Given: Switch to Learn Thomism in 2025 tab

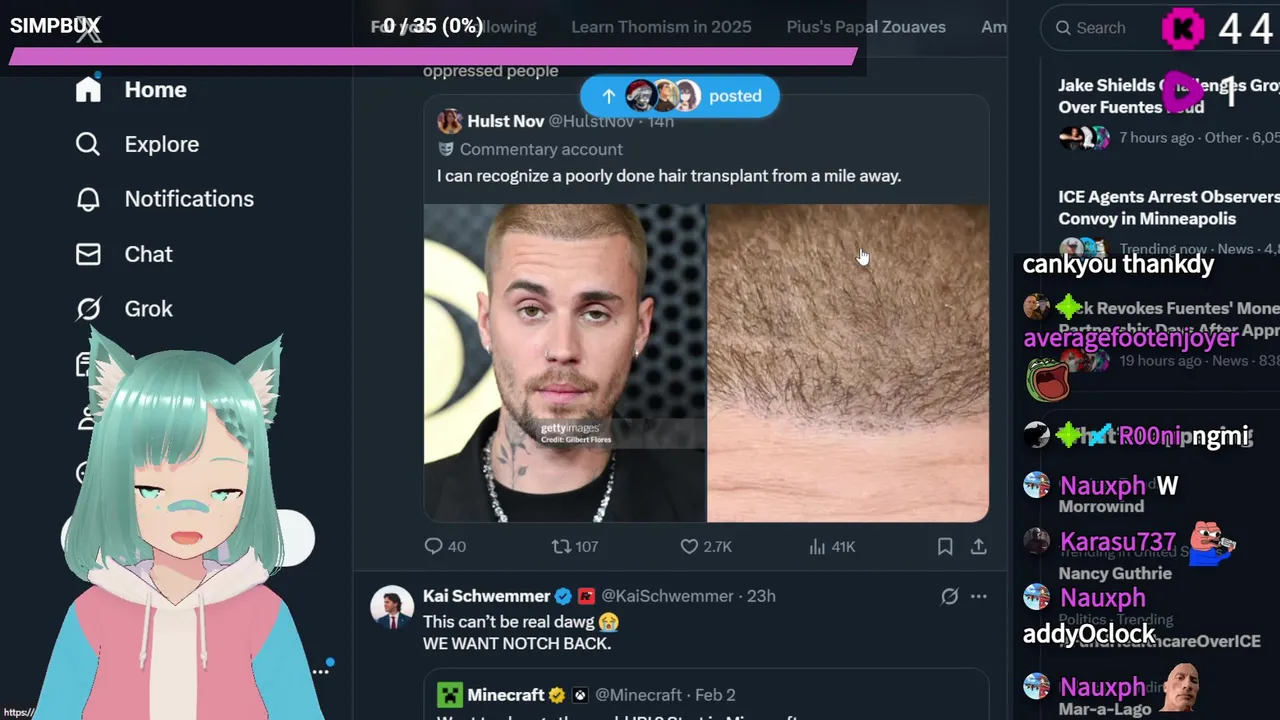Looking at the screenshot, I should tap(661, 27).
